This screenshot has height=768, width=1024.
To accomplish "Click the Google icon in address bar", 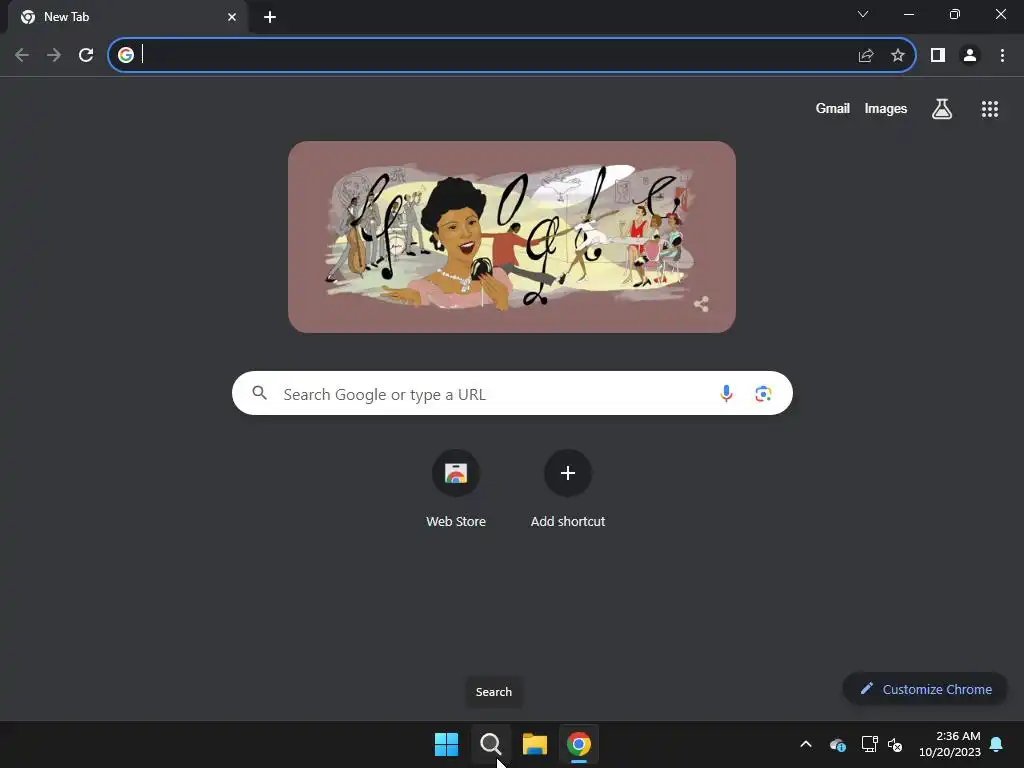I will pyautogui.click(x=126, y=55).
